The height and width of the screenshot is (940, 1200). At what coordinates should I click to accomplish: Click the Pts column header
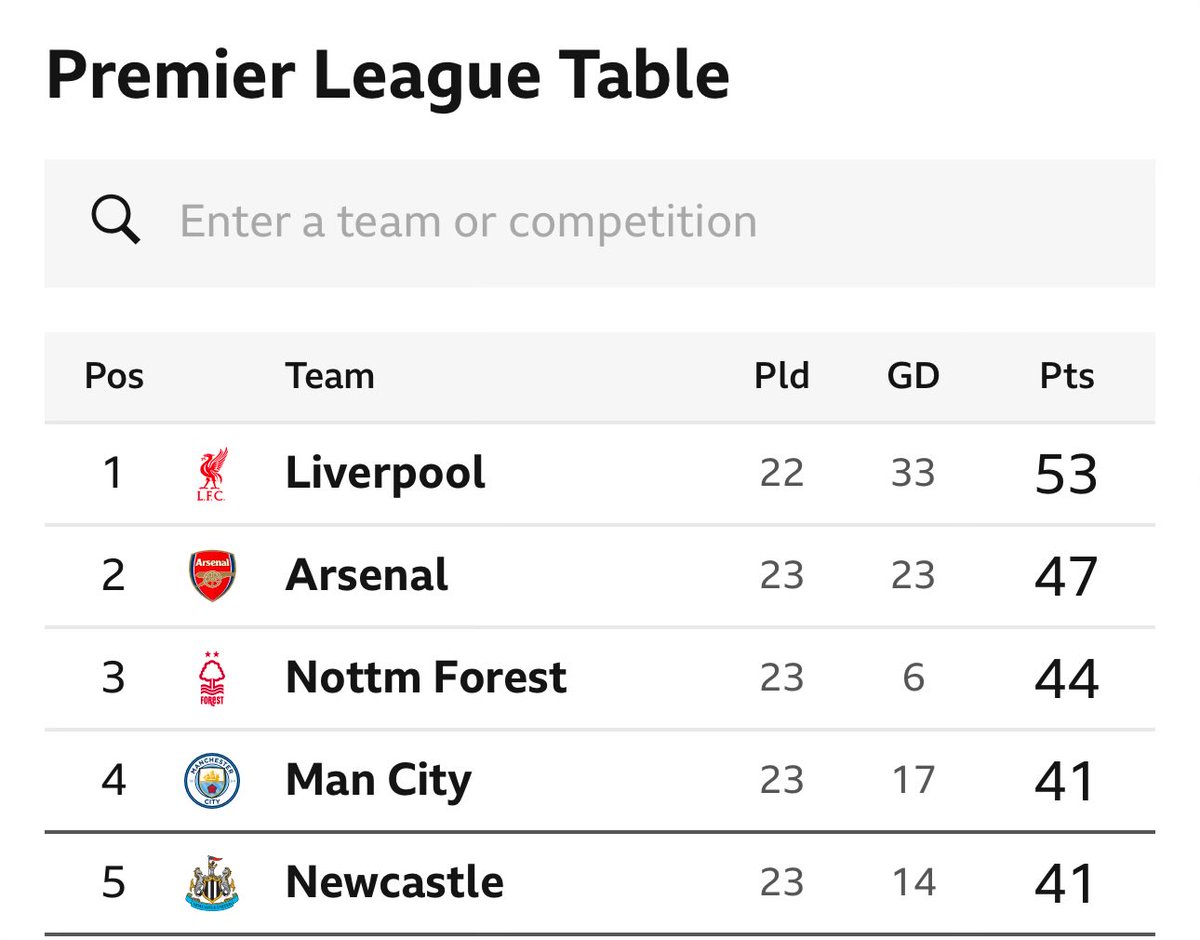[1066, 376]
